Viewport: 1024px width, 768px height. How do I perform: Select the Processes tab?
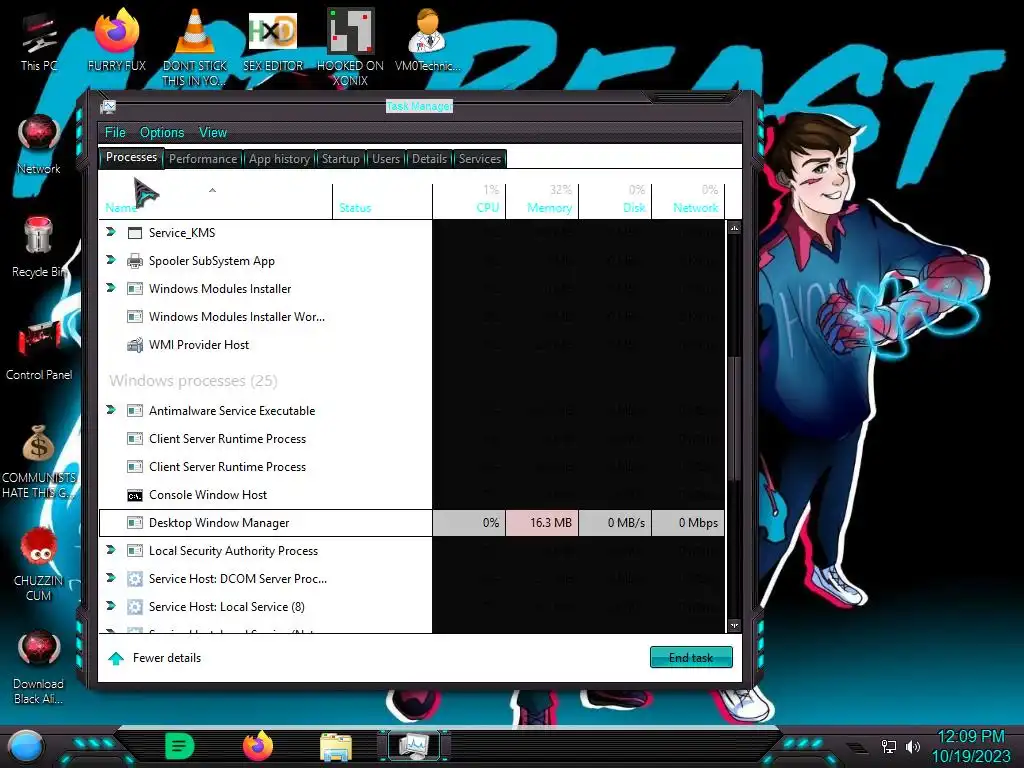pos(131,157)
